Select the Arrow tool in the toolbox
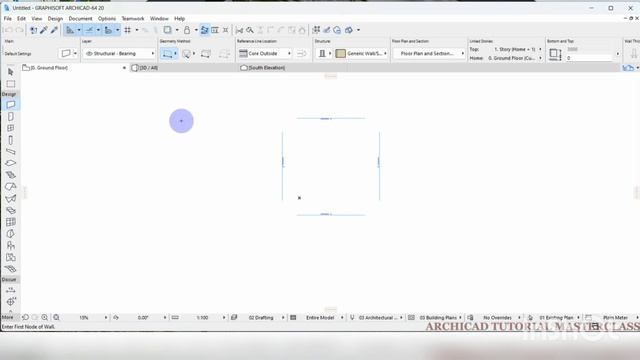640x360 pixels. 11,72
